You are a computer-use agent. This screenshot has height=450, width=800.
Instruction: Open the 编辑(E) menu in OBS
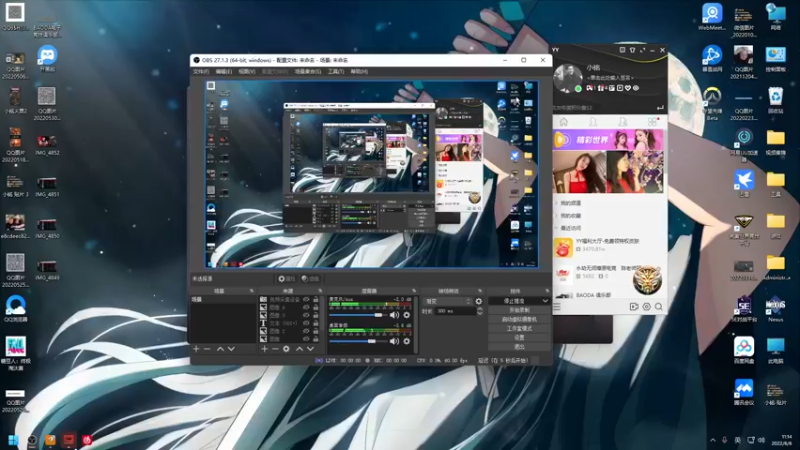click(x=223, y=72)
